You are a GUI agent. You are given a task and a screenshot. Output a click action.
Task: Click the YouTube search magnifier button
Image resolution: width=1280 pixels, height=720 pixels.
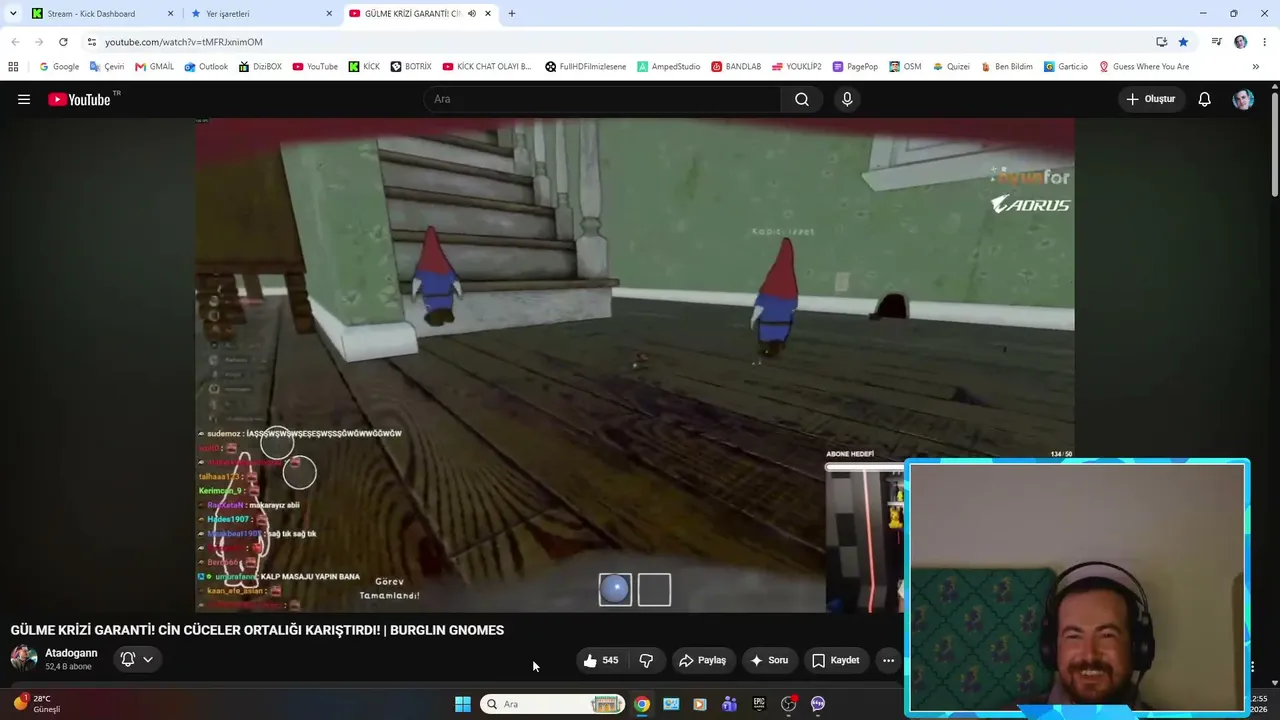coord(802,99)
